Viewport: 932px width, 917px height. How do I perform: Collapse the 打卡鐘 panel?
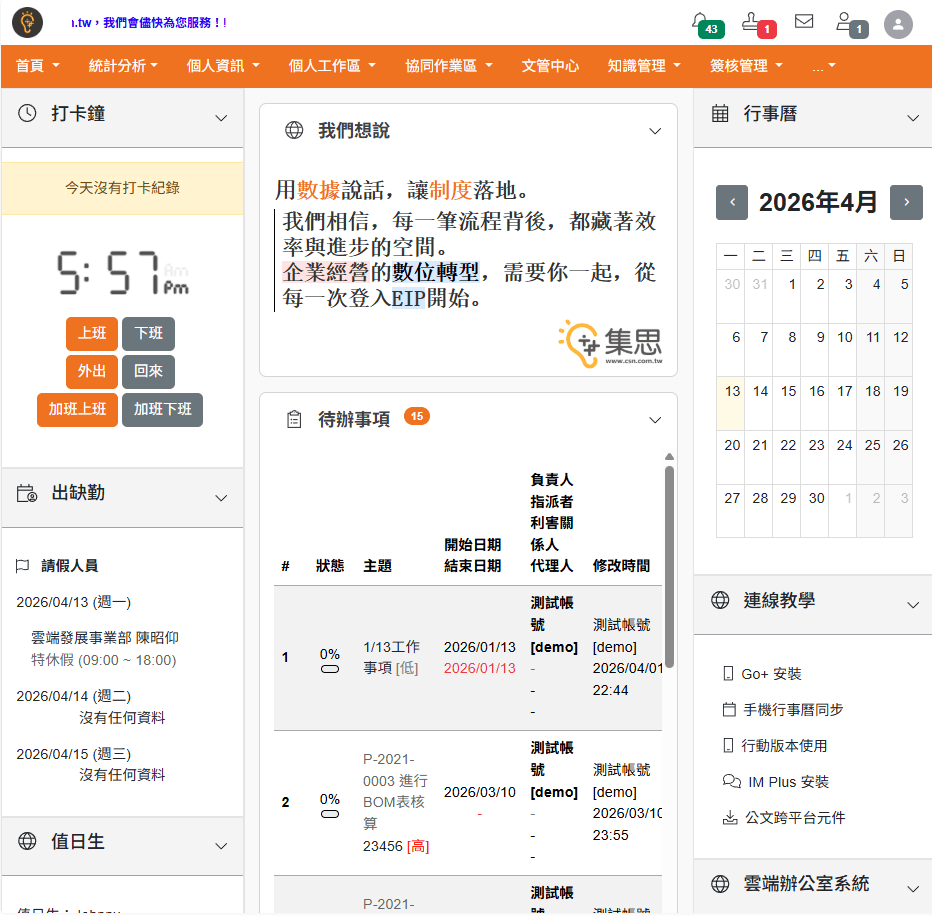pos(222,118)
